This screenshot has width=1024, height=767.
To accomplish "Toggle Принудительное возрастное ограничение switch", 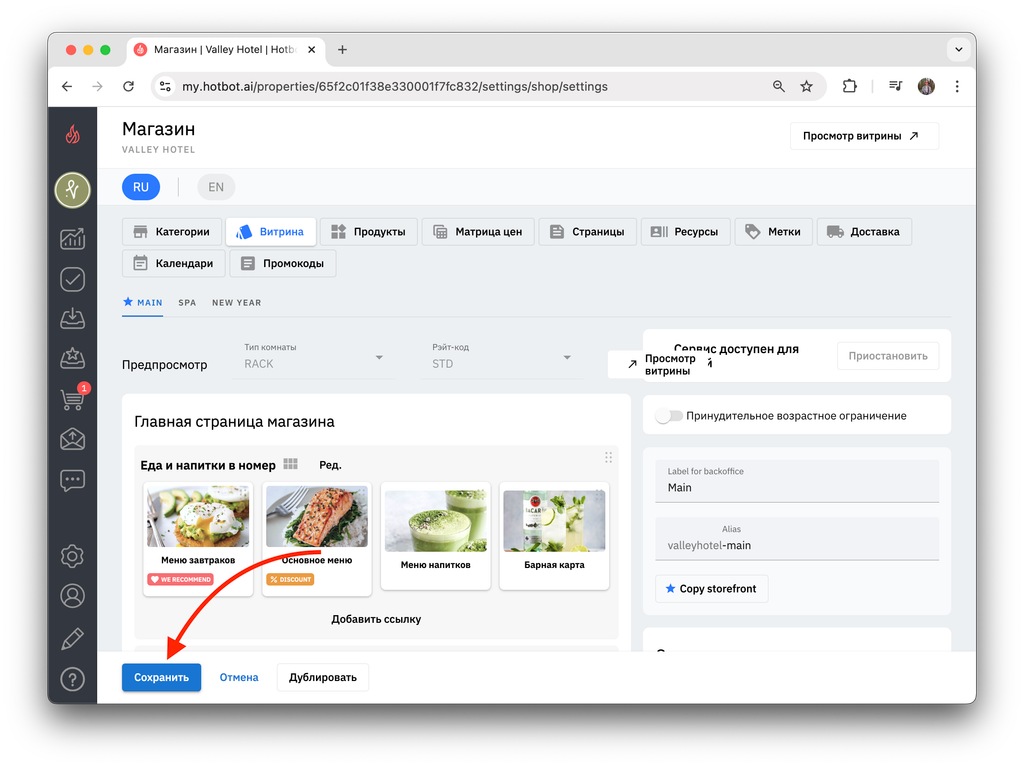I will [669, 416].
